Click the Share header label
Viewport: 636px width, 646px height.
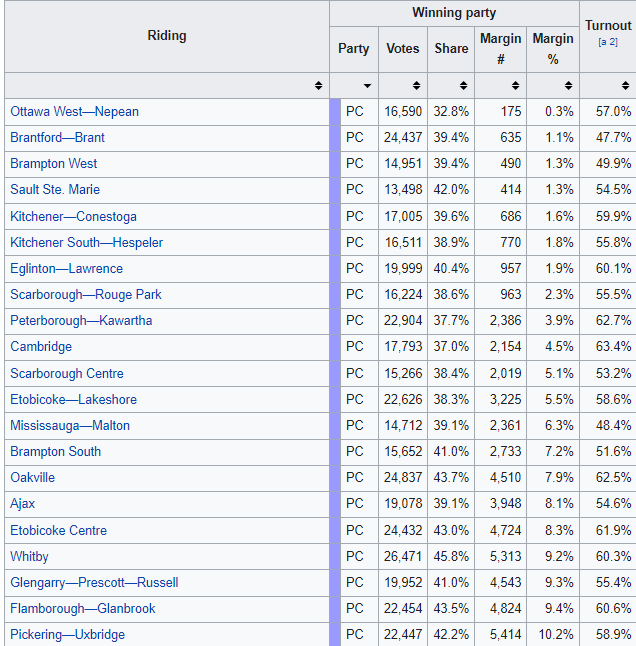[451, 49]
